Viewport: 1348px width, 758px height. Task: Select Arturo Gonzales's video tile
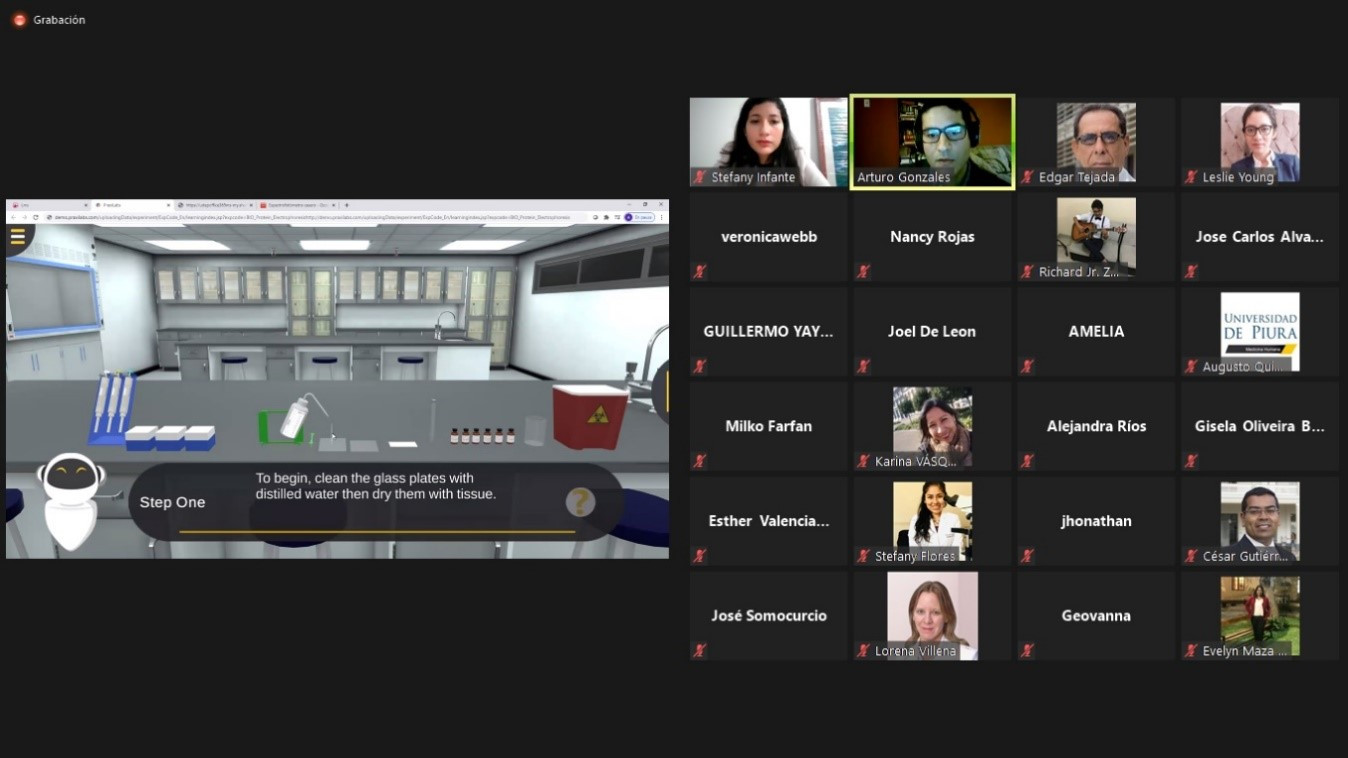[x=932, y=141]
